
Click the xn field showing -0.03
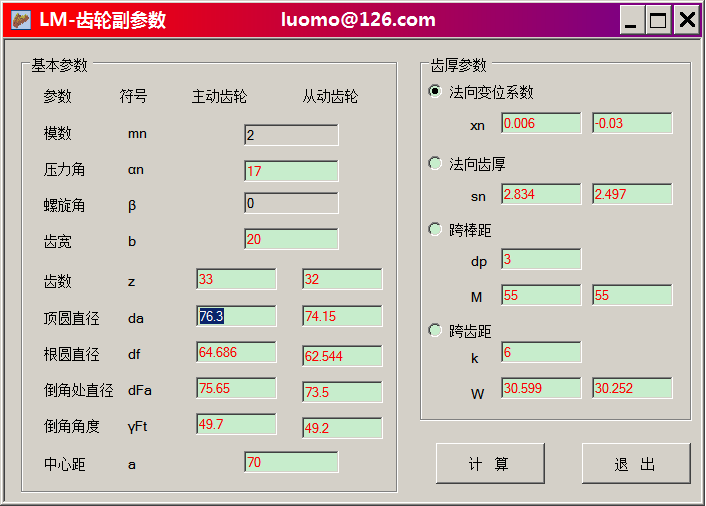point(632,123)
